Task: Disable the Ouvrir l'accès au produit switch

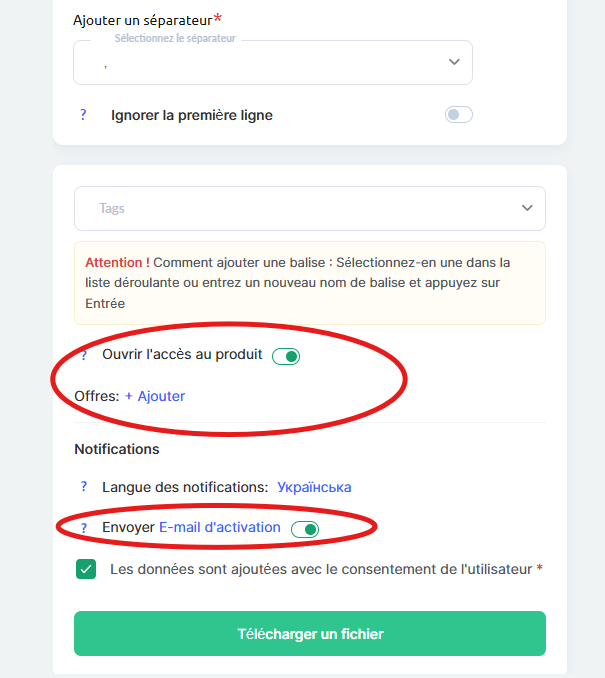Action: 286,356
